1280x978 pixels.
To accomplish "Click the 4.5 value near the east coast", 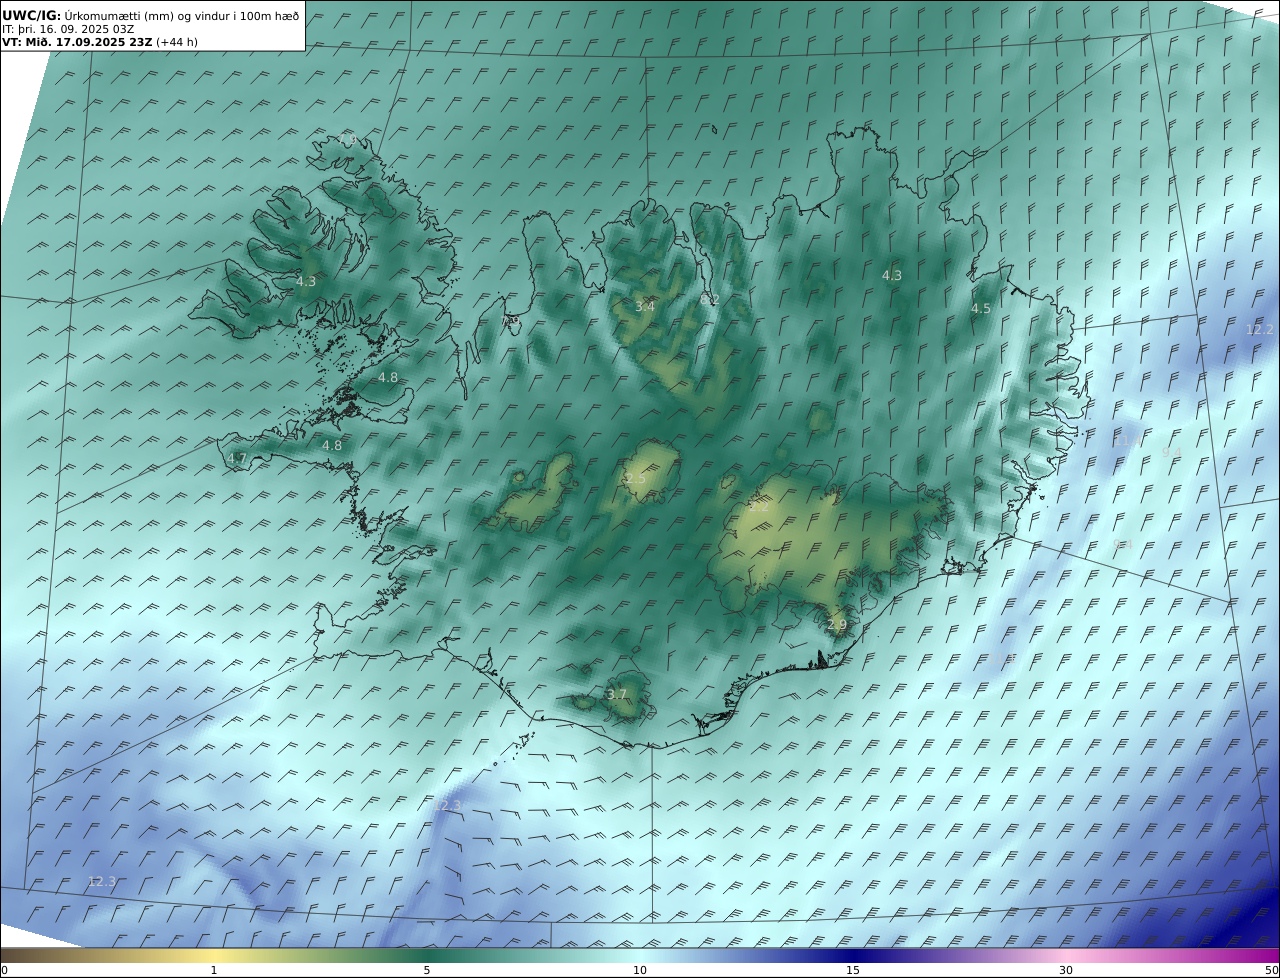I will pyautogui.click(x=981, y=309).
